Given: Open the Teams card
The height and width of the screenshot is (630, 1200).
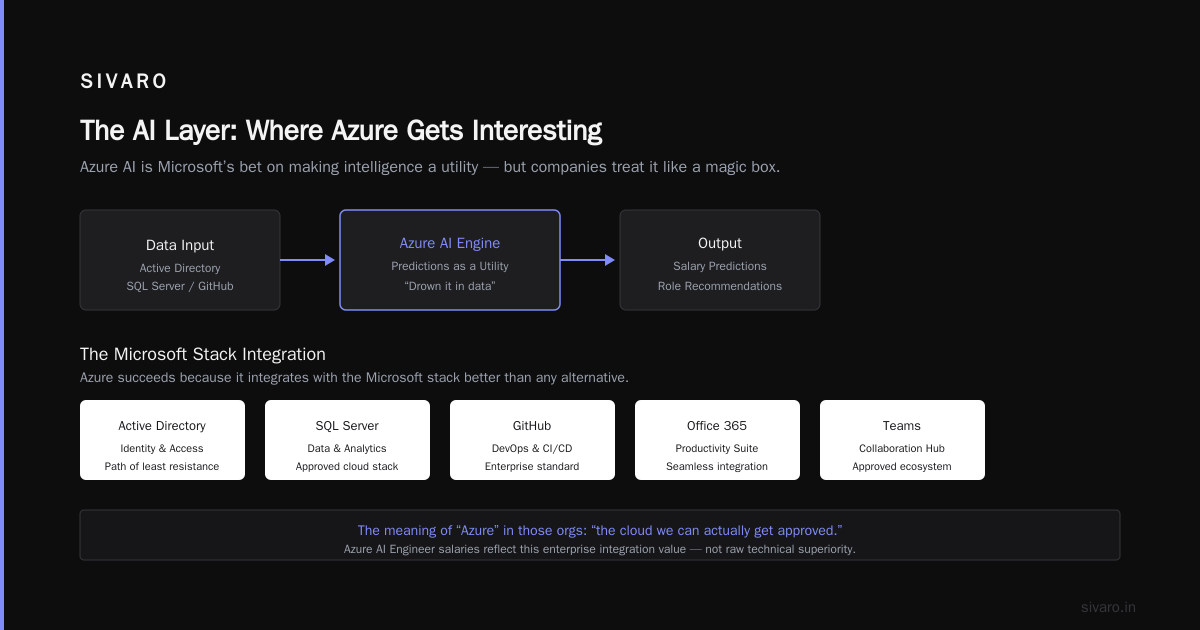Looking at the screenshot, I should click(902, 440).
